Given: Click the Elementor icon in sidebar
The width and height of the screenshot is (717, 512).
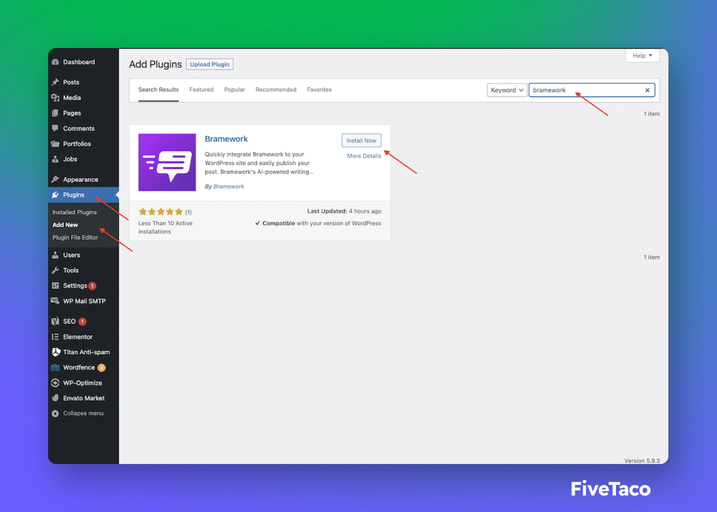Looking at the screenshot, I should coord(55,337).
